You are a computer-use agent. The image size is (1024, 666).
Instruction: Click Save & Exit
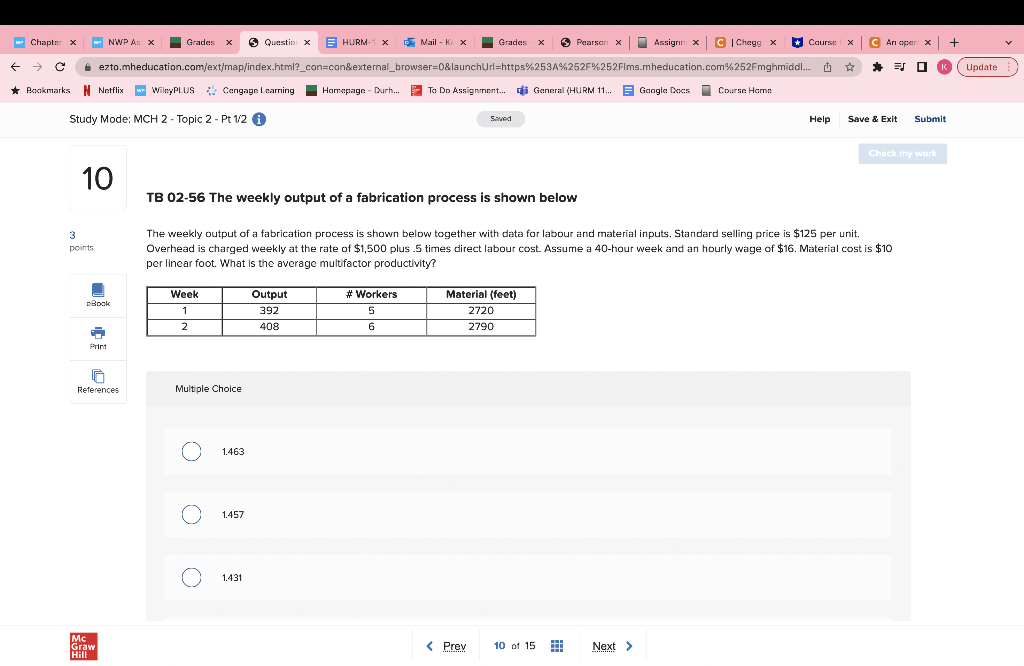click(x=872, y=119)
